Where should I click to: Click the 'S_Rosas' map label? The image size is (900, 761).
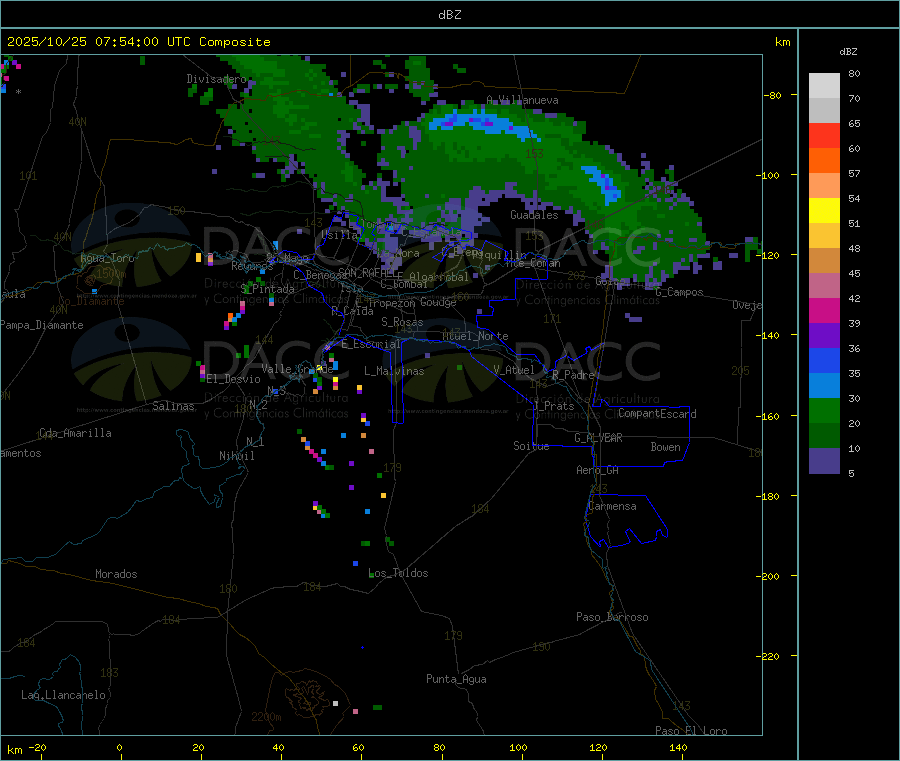[x=402, y=322]
